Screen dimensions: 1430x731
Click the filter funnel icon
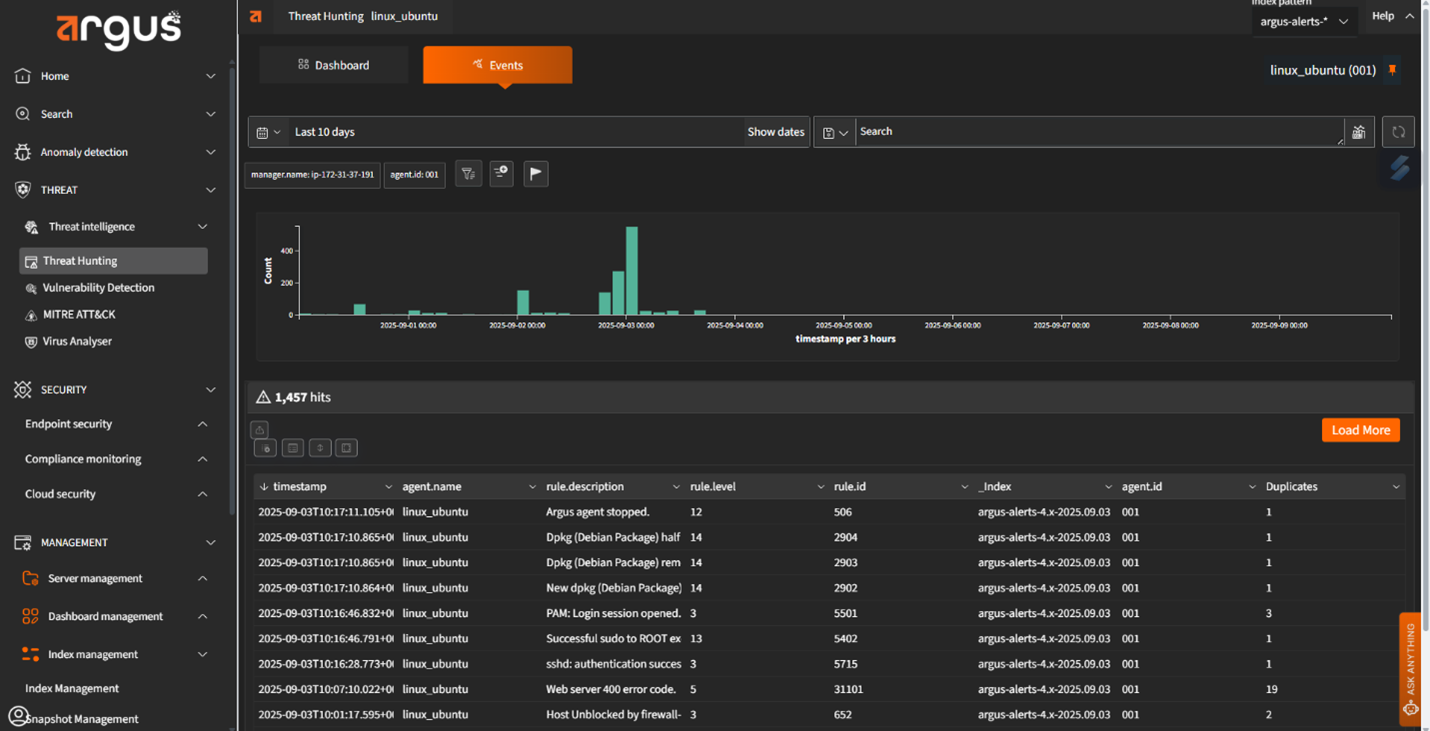pyautogui.click(x=468, y=174)
